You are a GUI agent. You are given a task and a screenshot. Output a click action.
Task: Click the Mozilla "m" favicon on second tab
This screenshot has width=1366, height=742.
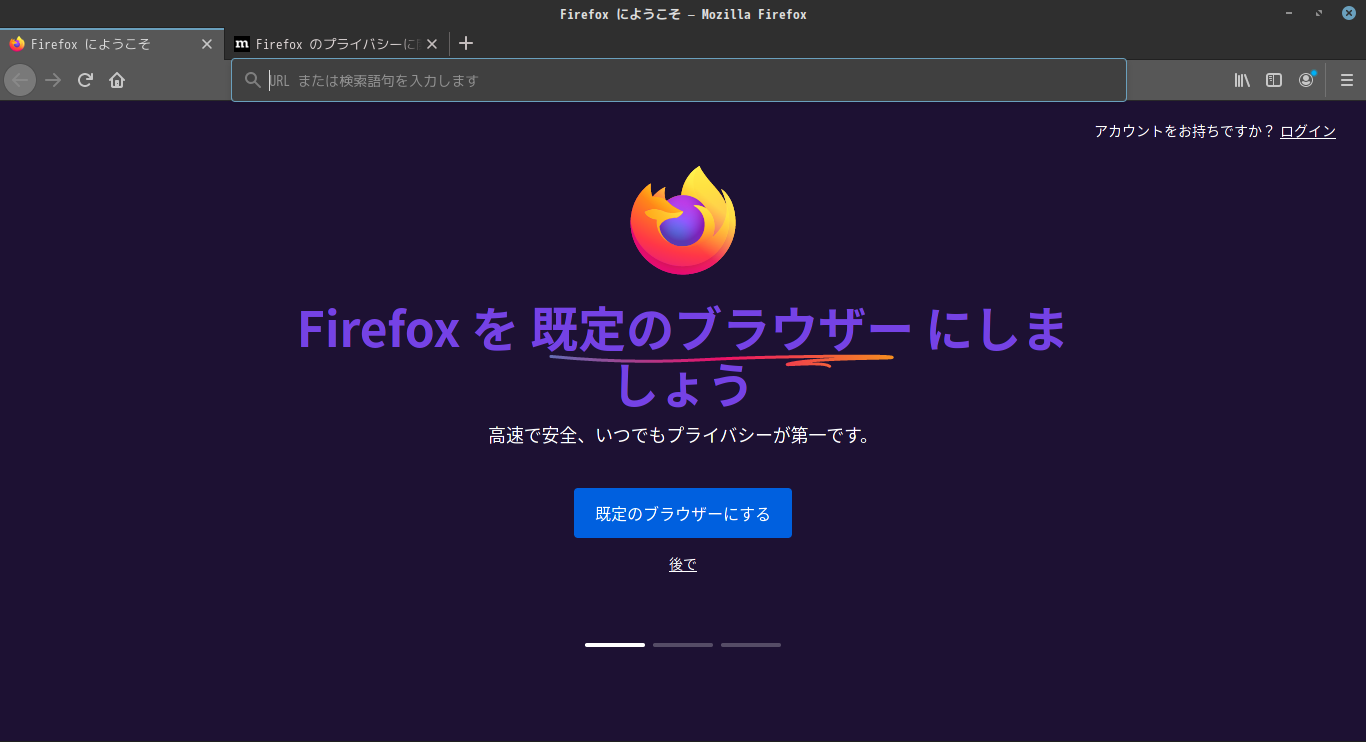[242, 44]
